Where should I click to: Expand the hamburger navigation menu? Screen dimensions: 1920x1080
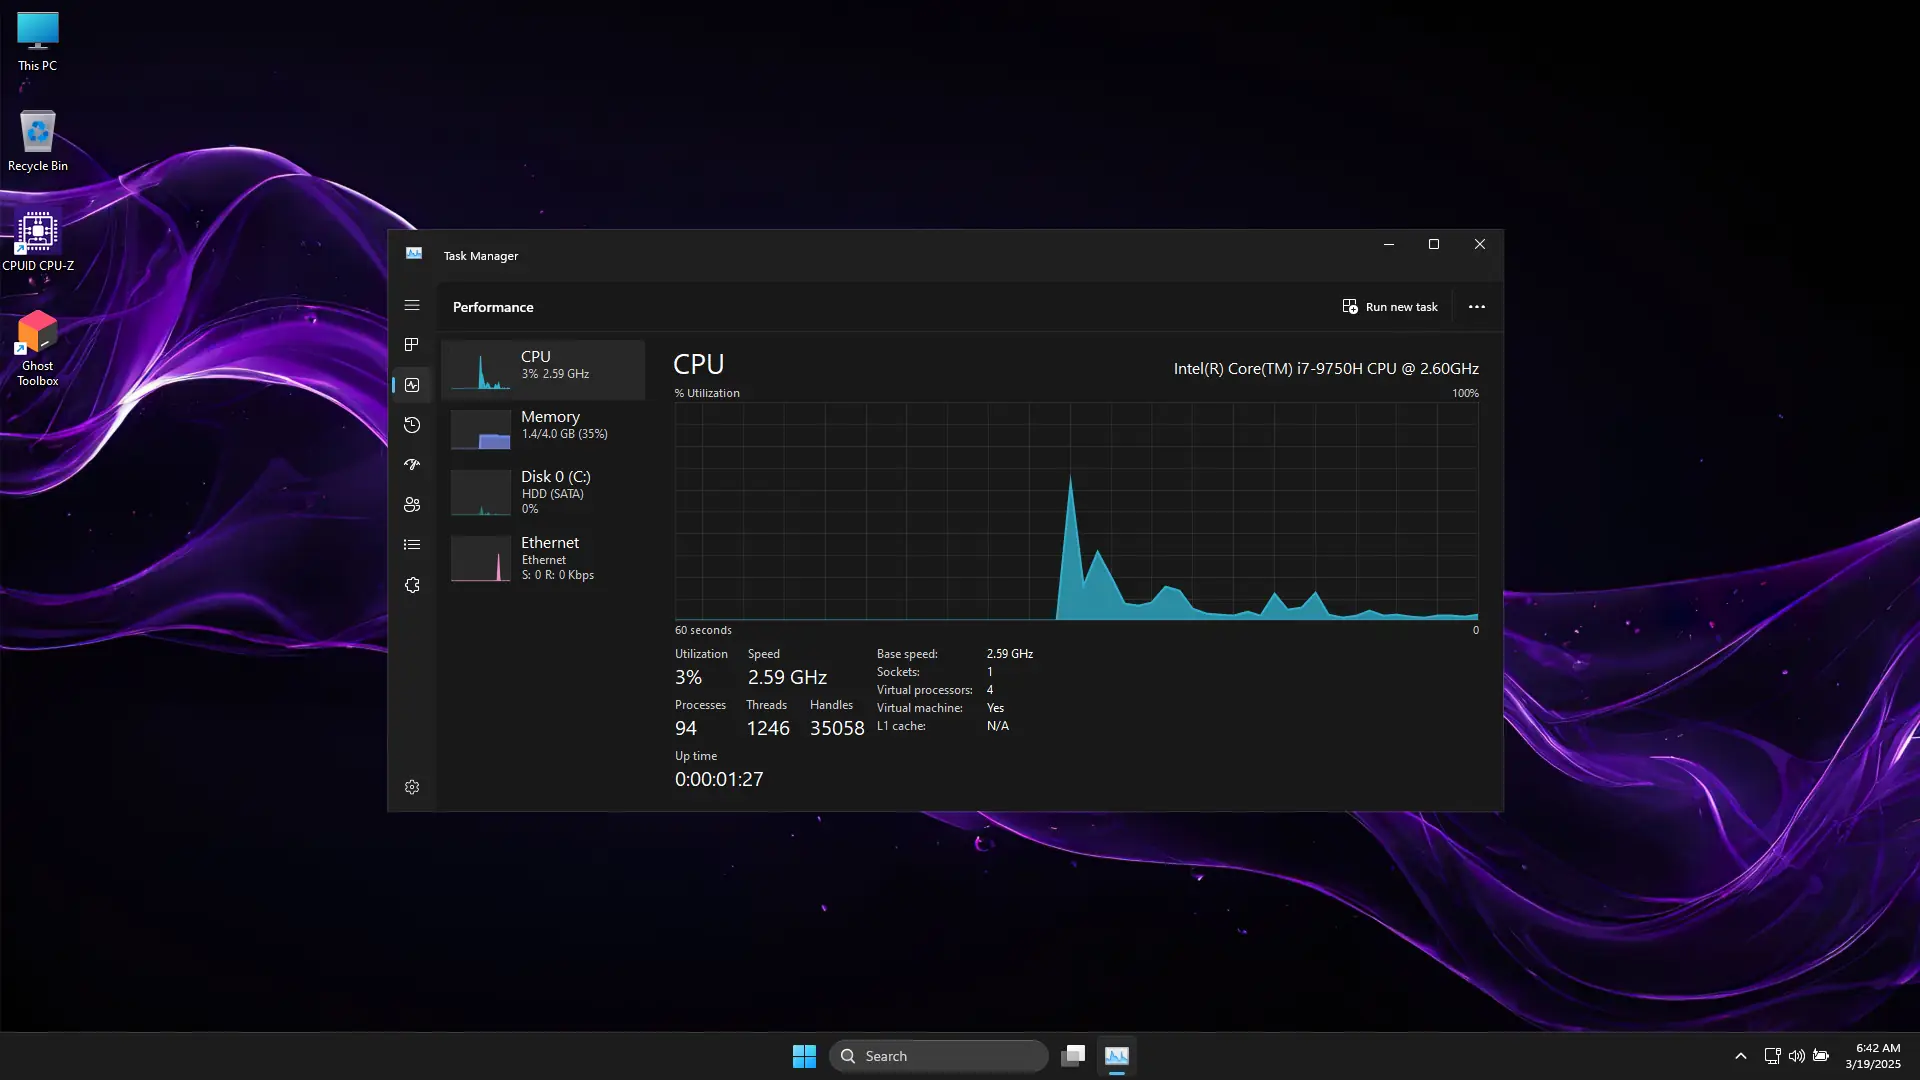(x=411, y=305)
